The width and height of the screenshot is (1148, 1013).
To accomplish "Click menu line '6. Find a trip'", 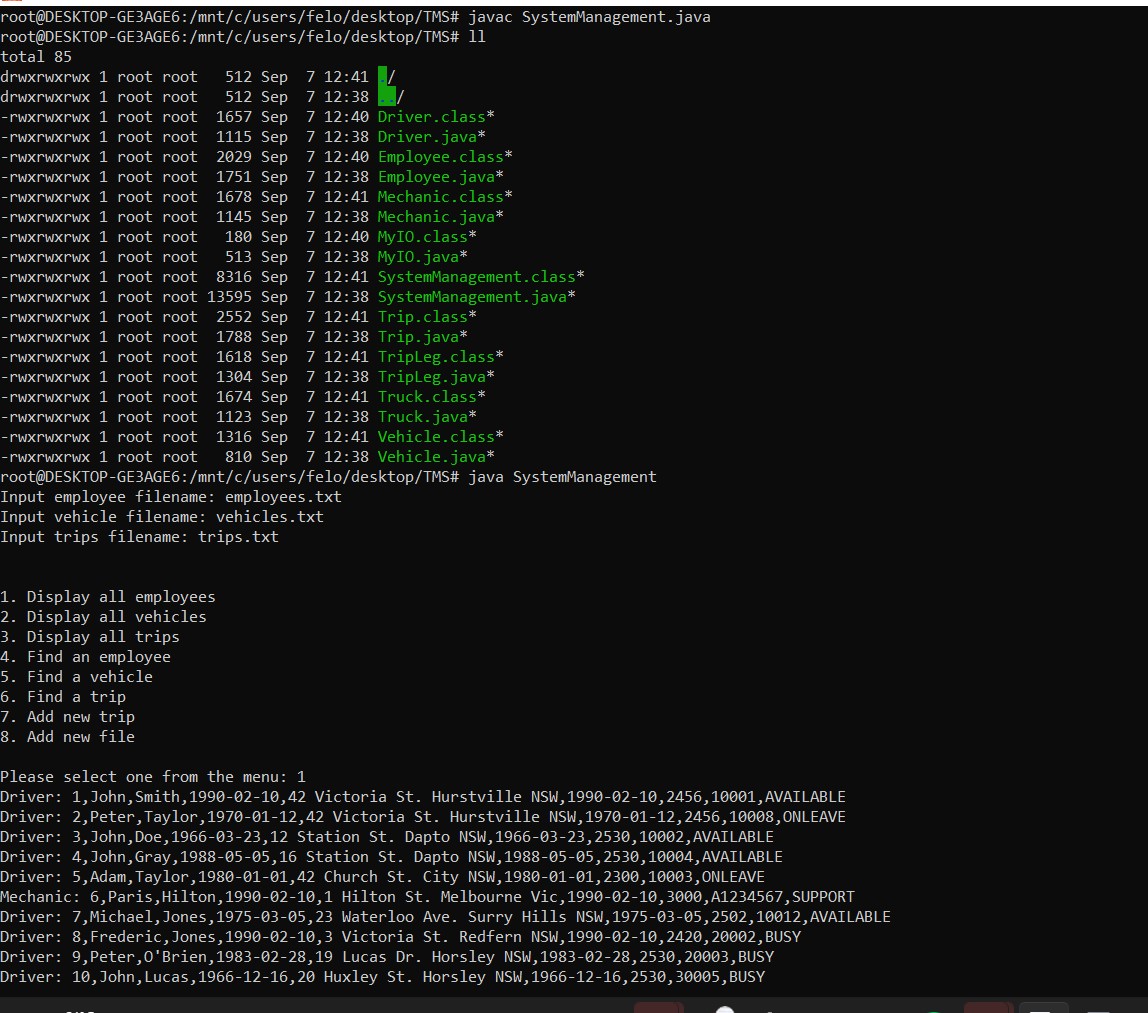I will coord(63,697).
